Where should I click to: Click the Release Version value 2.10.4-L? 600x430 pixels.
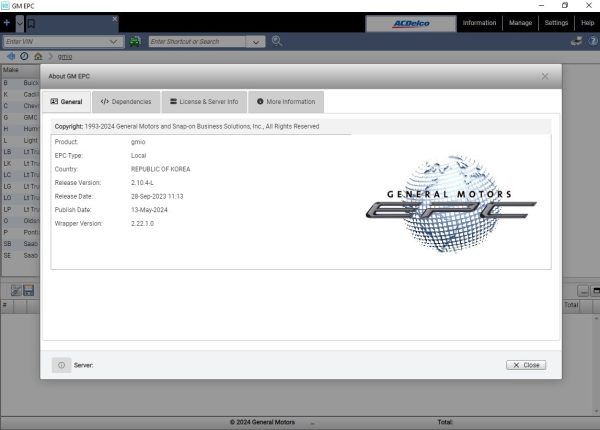[142, 183]
